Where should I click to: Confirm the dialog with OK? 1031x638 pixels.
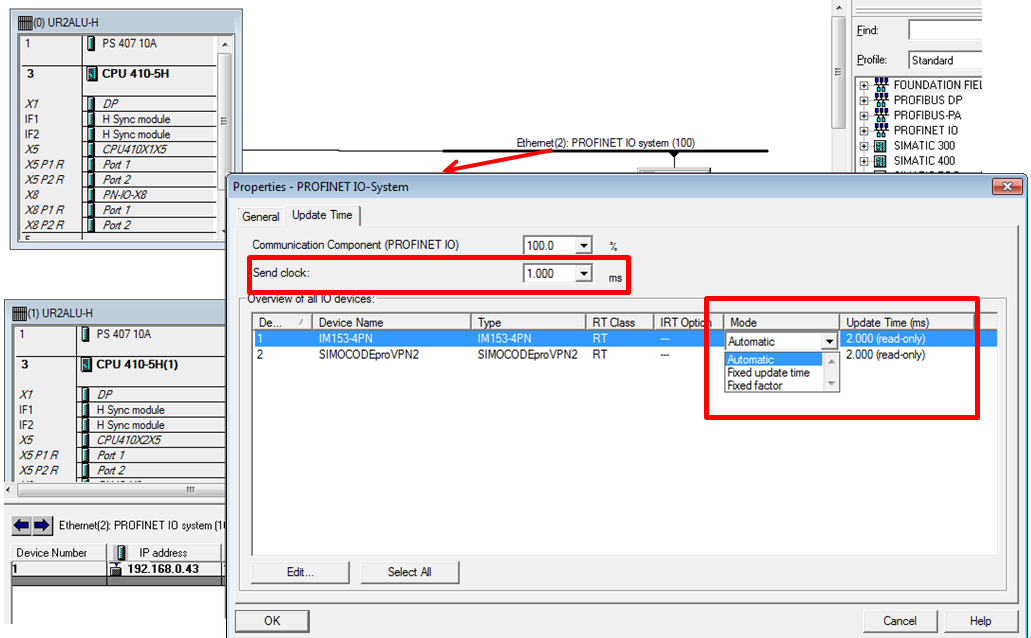(x=272, y=621)
